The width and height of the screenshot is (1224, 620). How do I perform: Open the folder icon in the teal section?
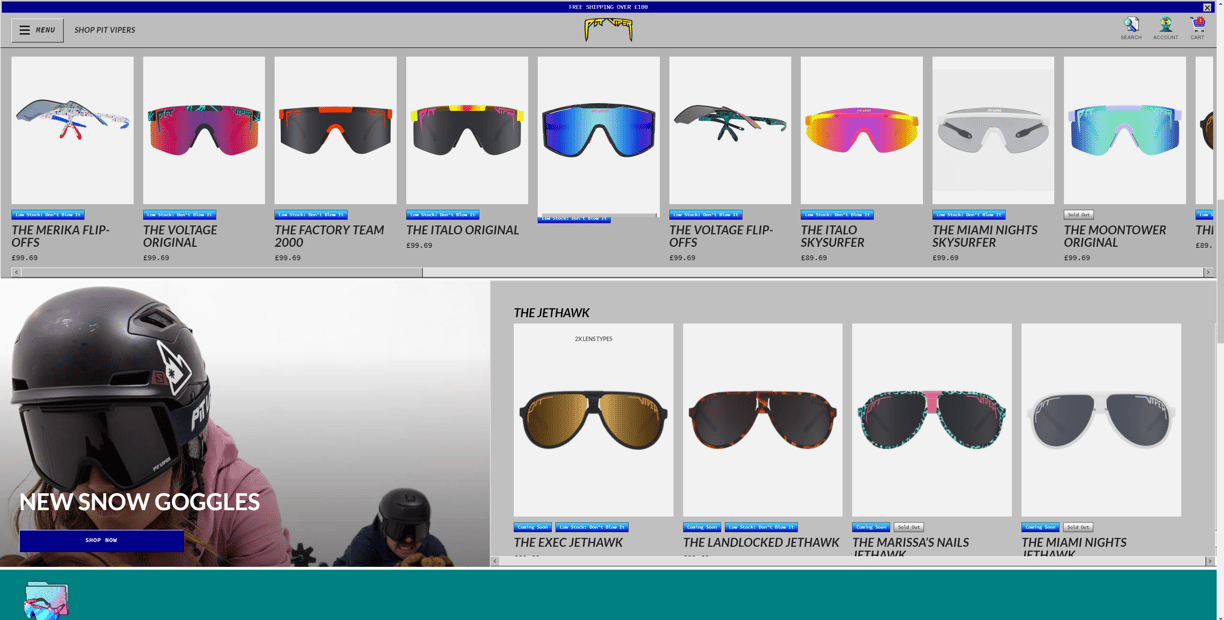point(46,600)
